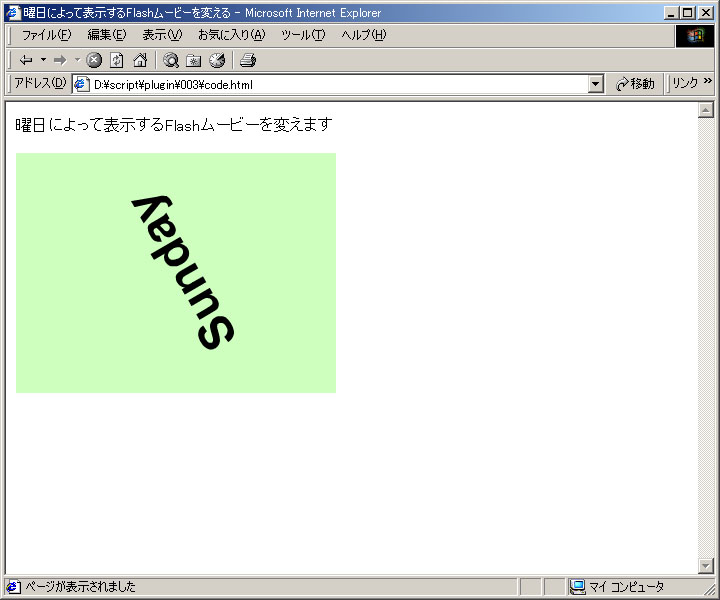720x600 pixels.
Task: Click the scrollbar up arrow
Action: tap(705, 110)
